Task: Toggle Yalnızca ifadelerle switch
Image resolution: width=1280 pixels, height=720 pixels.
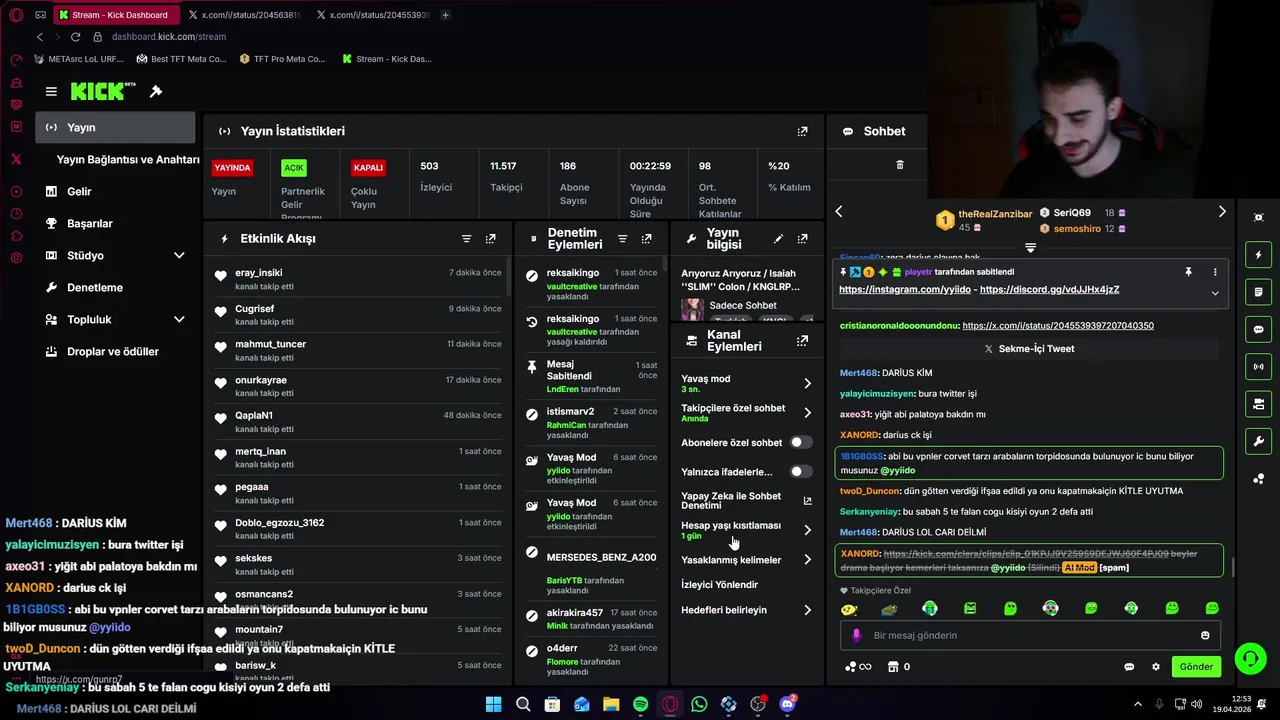Action: [x=801, y=471]
